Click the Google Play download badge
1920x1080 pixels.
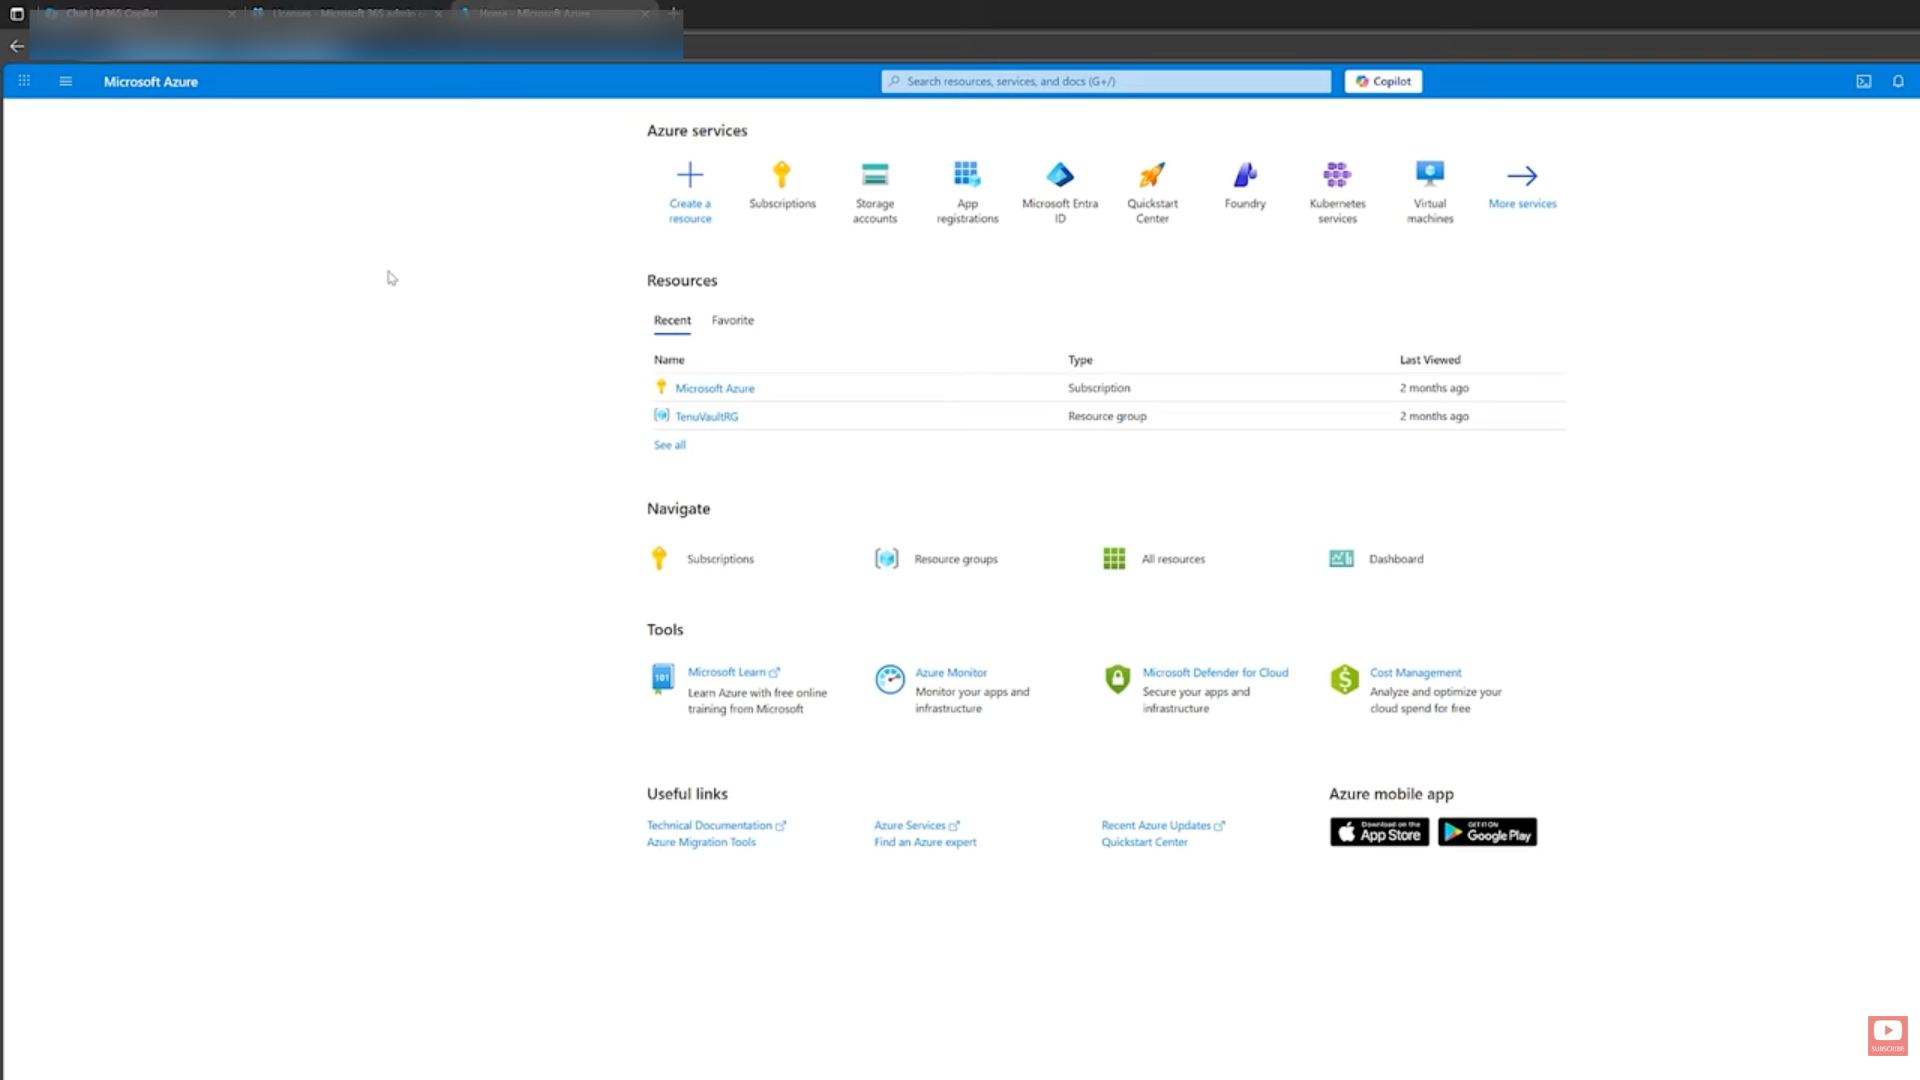pyautogui.click(x=1487, y=832)
